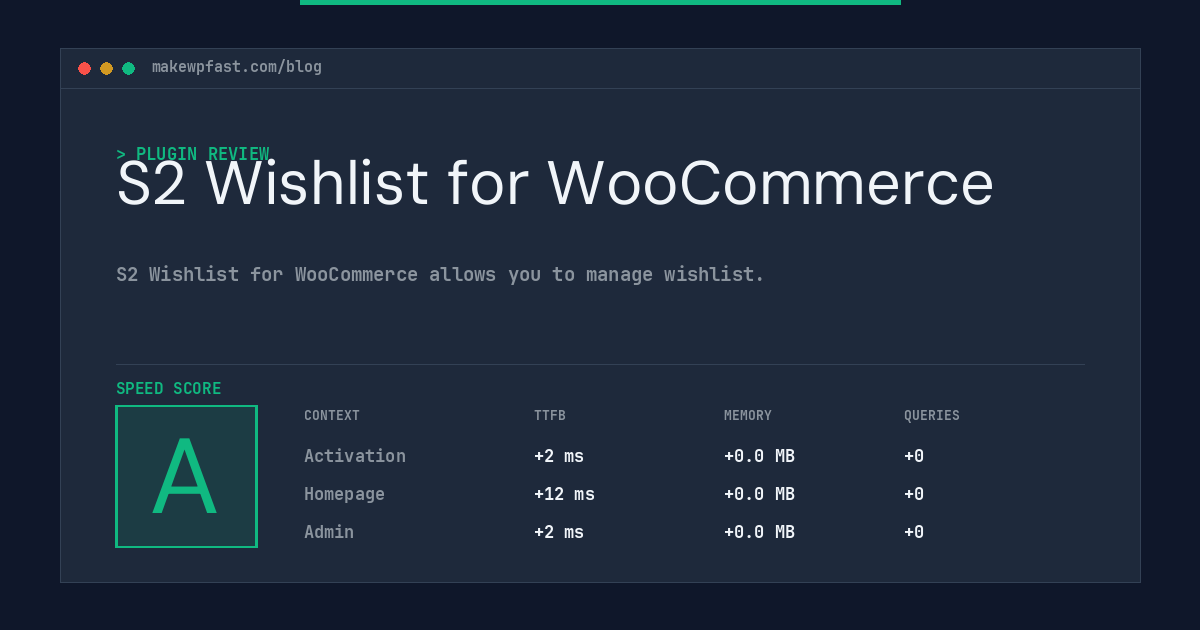Click the 'Admin' row label

[x=329, y=532]
